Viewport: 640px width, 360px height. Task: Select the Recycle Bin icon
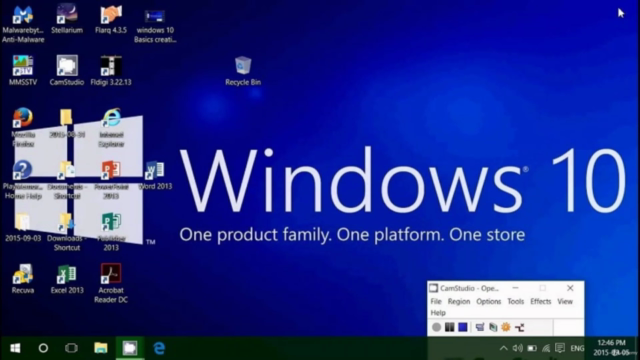click(243, 71)
